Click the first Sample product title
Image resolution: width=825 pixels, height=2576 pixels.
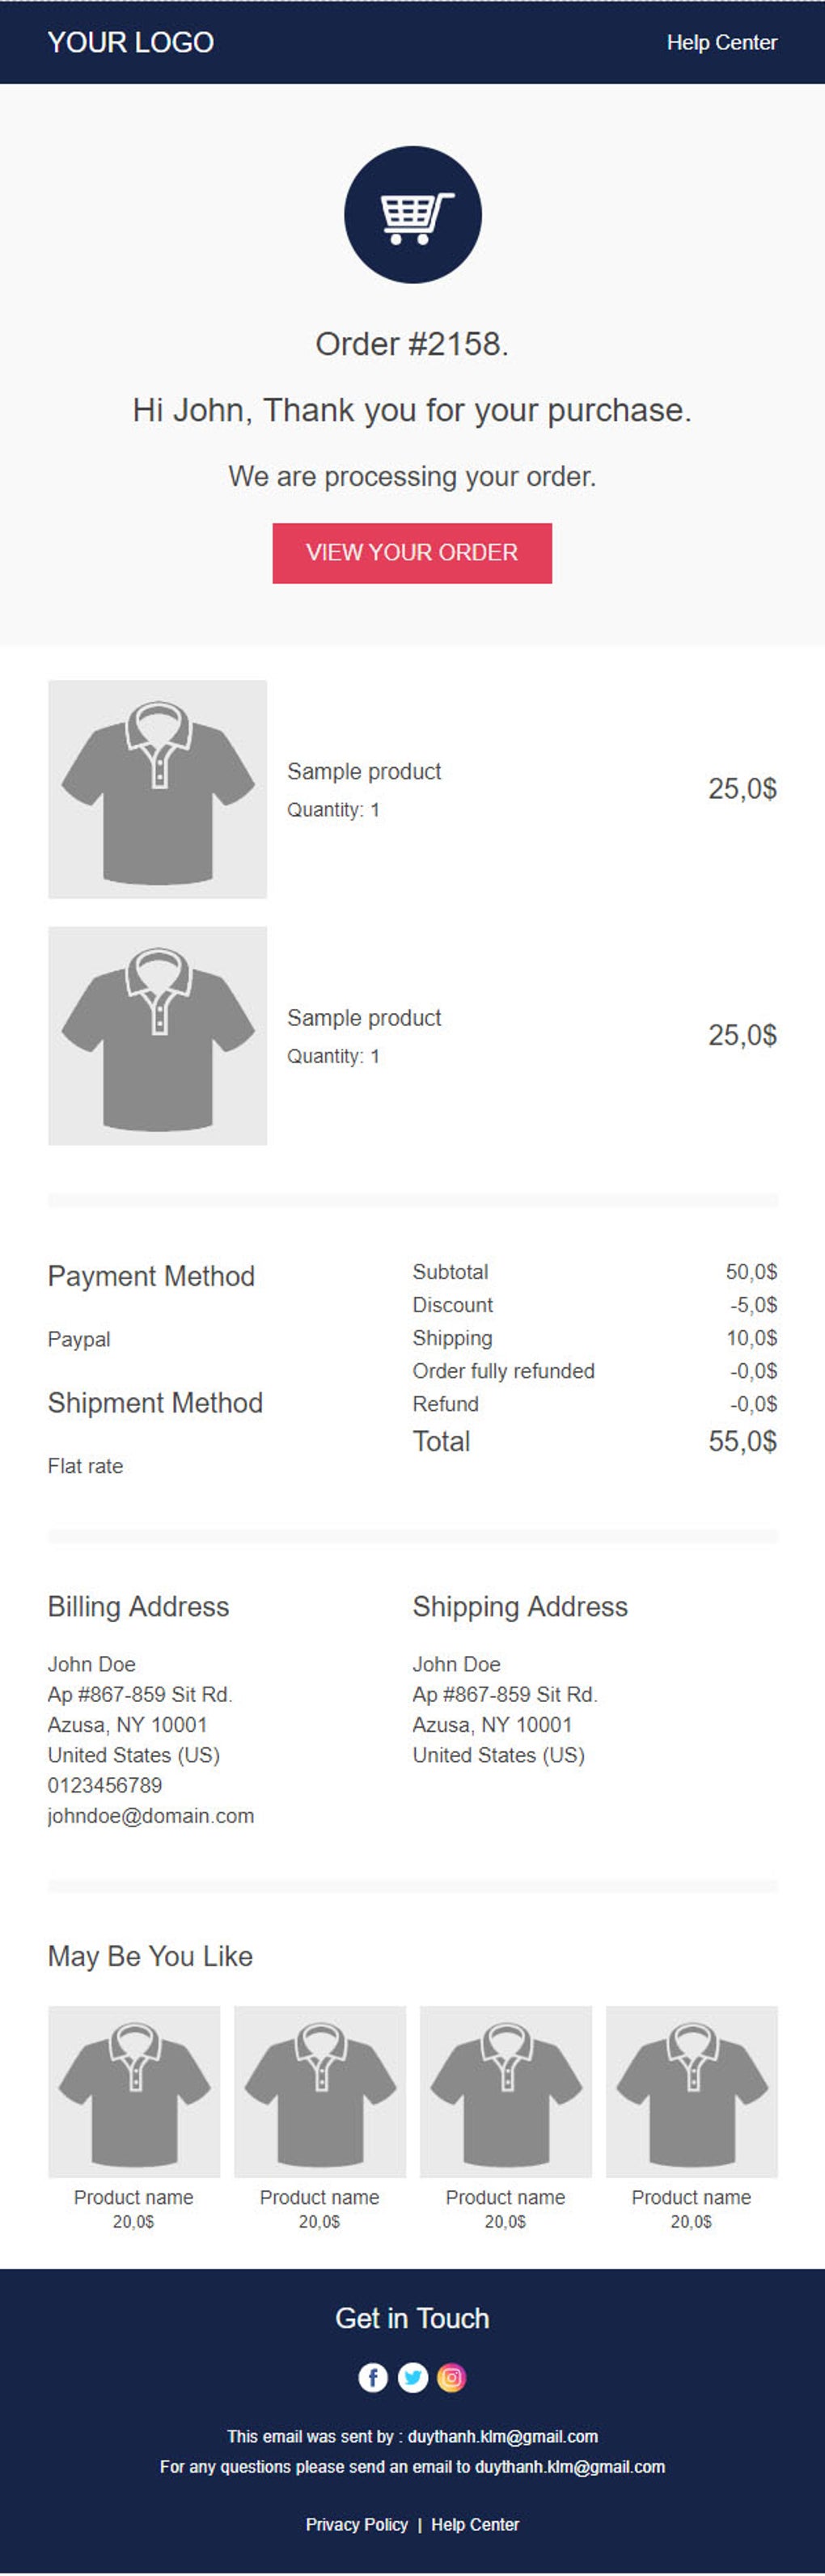click(364, 771)
